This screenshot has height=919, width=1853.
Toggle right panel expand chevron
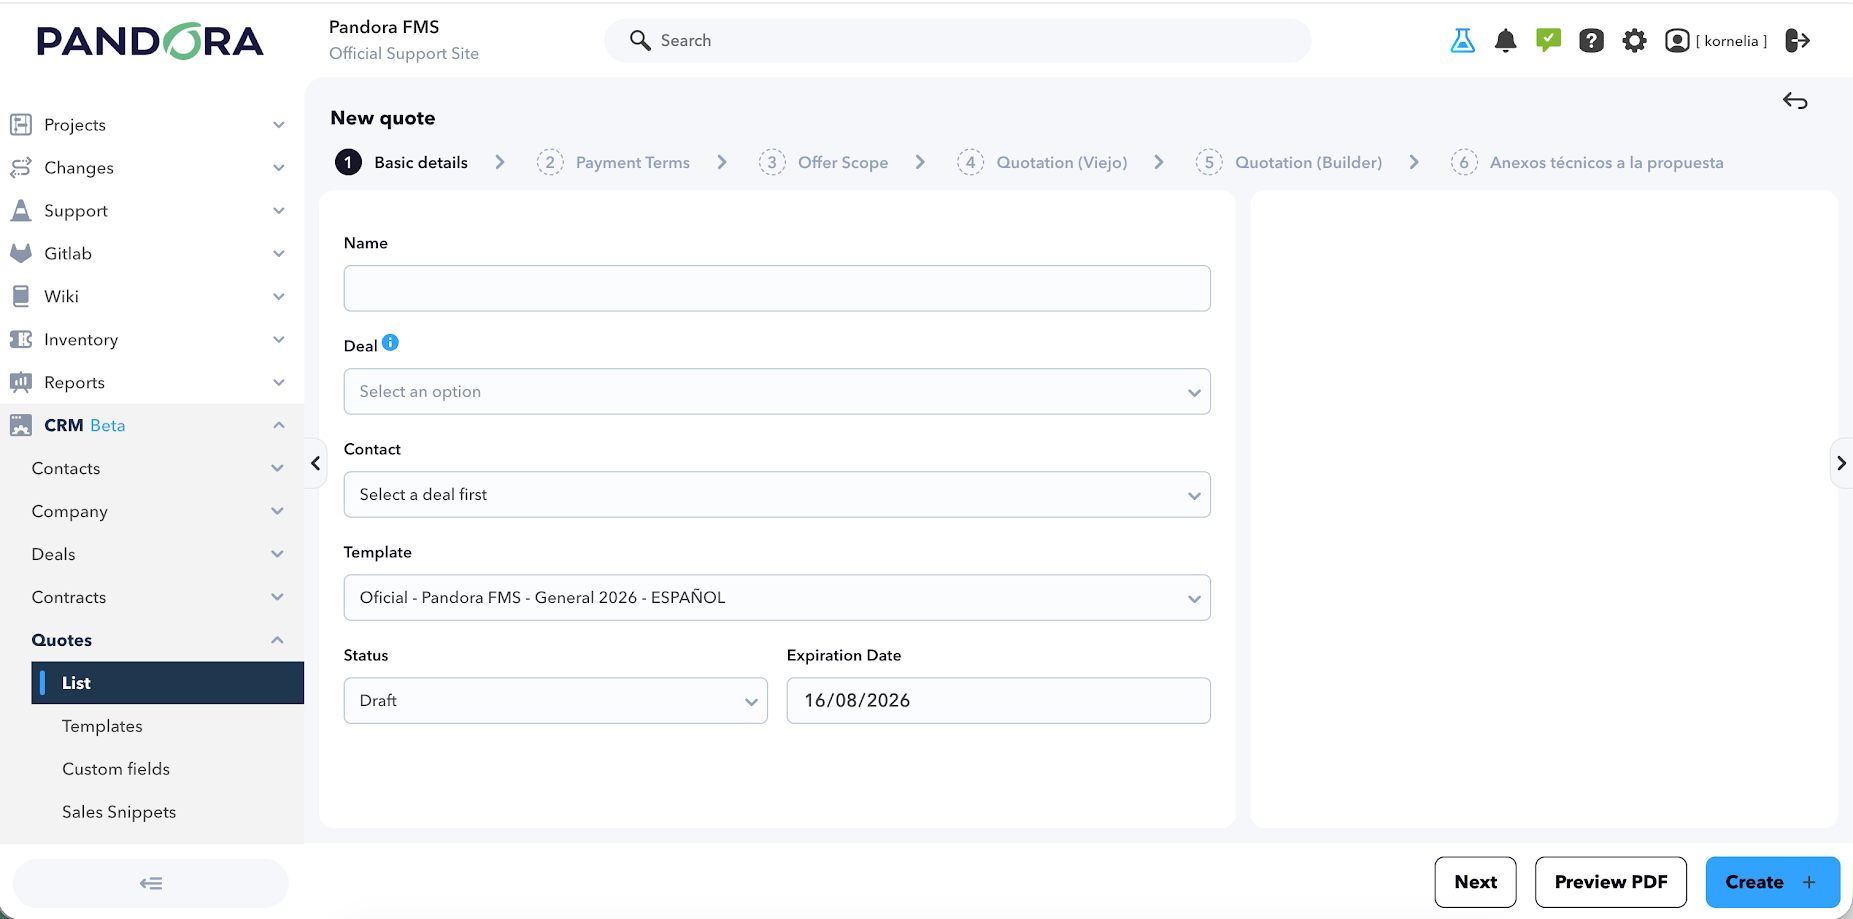pyautogui.click(x=1841, y=463)
